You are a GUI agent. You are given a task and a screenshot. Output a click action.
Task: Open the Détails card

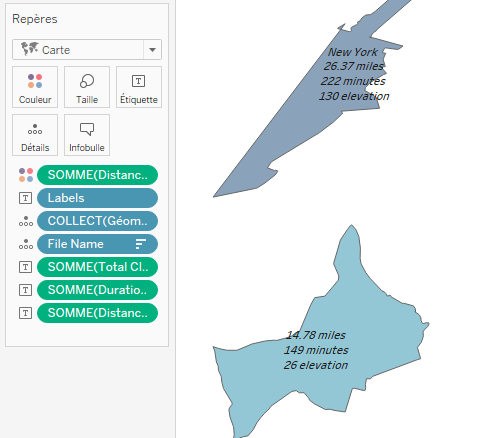pos(35,135)
